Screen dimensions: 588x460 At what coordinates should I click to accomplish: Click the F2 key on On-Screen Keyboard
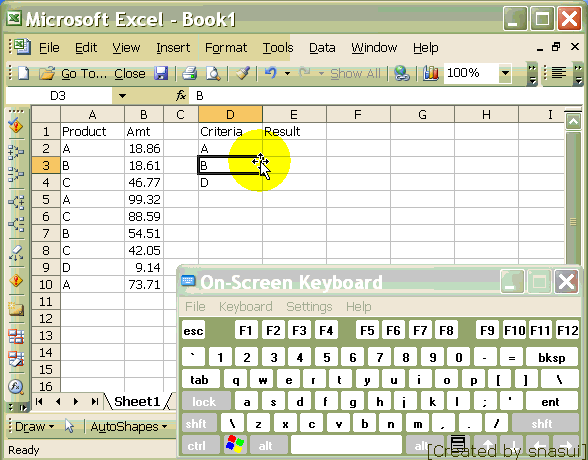click(273, 330)
